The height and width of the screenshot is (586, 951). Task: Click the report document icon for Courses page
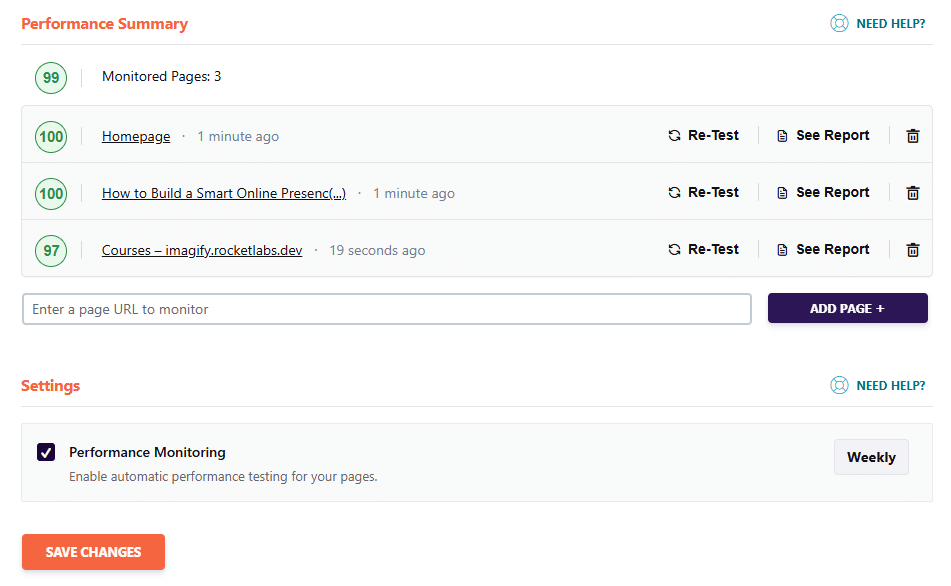pos(782,250)
